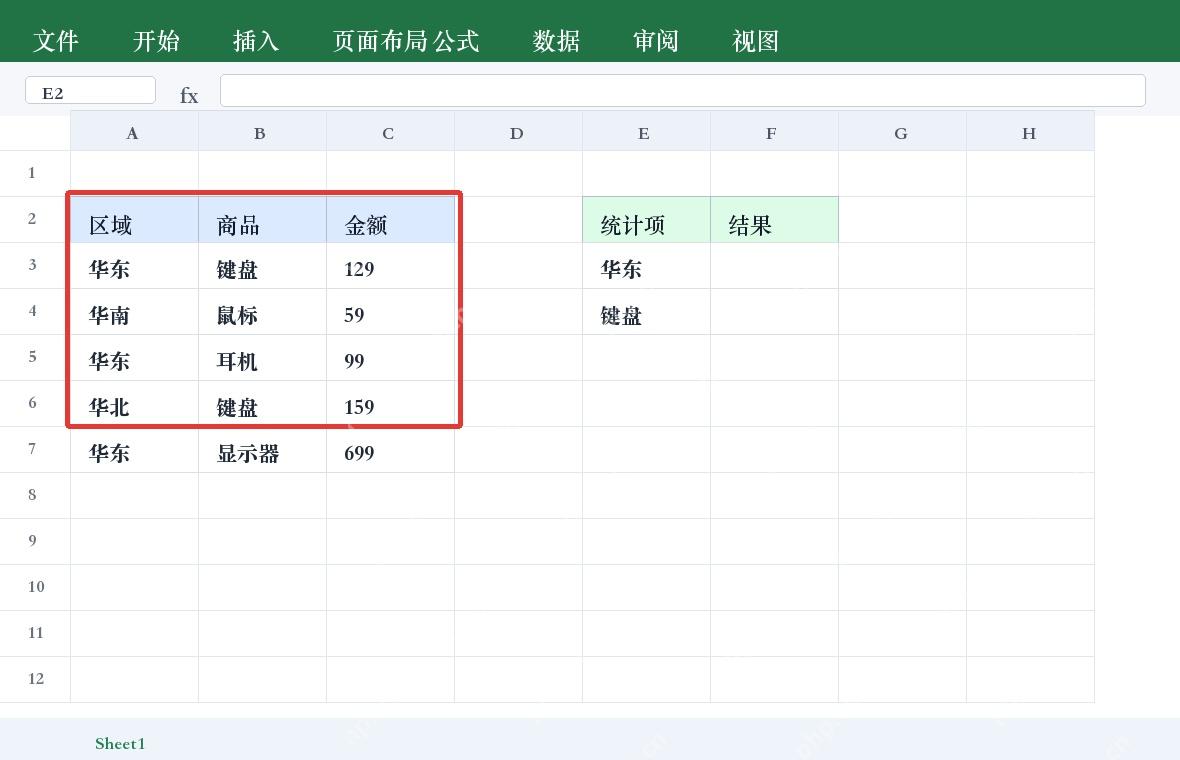Select the 鼠标 cell
The image size is (1180, 760).
click(x=262, y=312)
